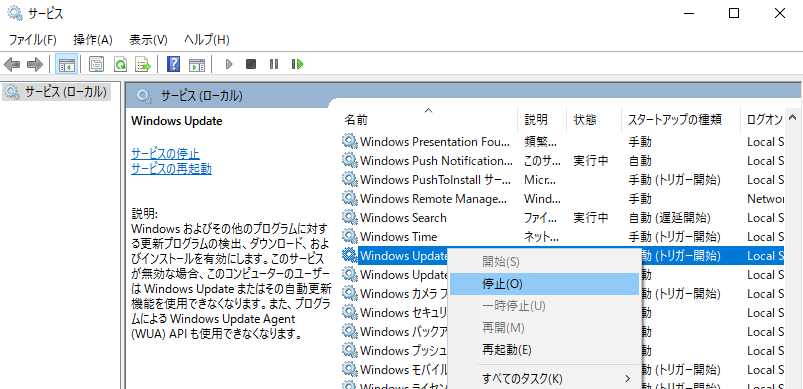Select the Windows Presentation Fou... service name
Viewport: 803px width, 389px height.
click(435, 141)
